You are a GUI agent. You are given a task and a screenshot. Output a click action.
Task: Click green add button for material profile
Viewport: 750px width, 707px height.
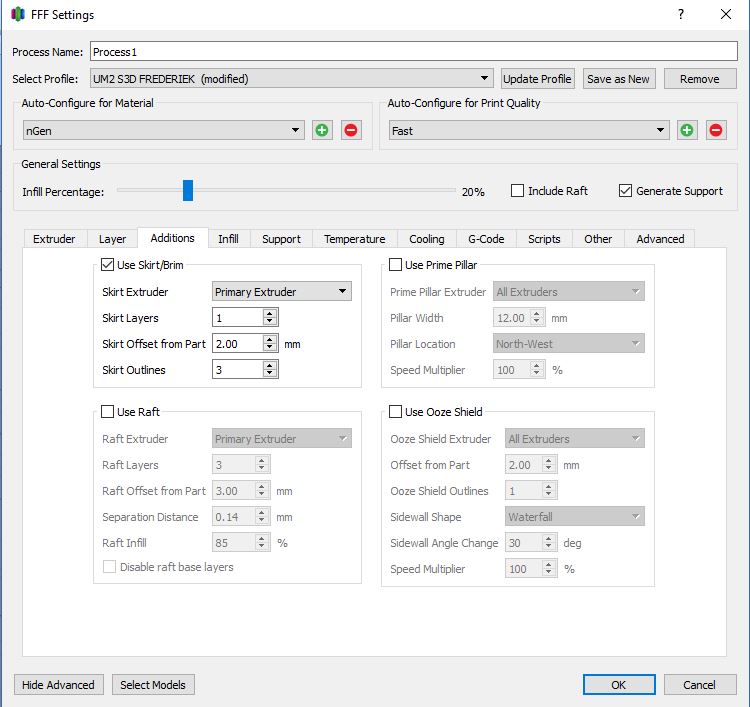pos(322,130)
